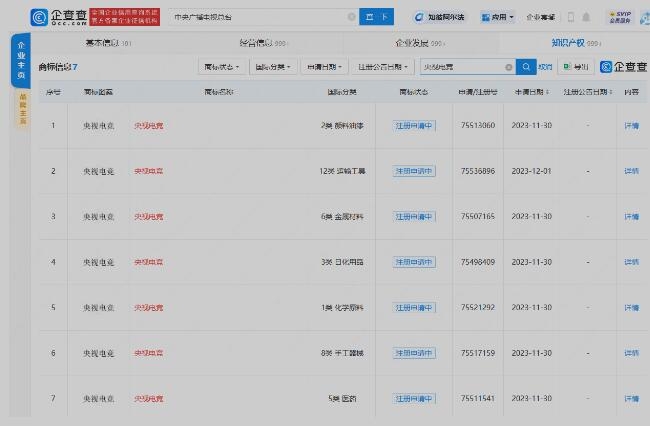This screenshot has height=426, width=650.
Task: Click red 央视电竞 name in row 5
Action: 148,307
